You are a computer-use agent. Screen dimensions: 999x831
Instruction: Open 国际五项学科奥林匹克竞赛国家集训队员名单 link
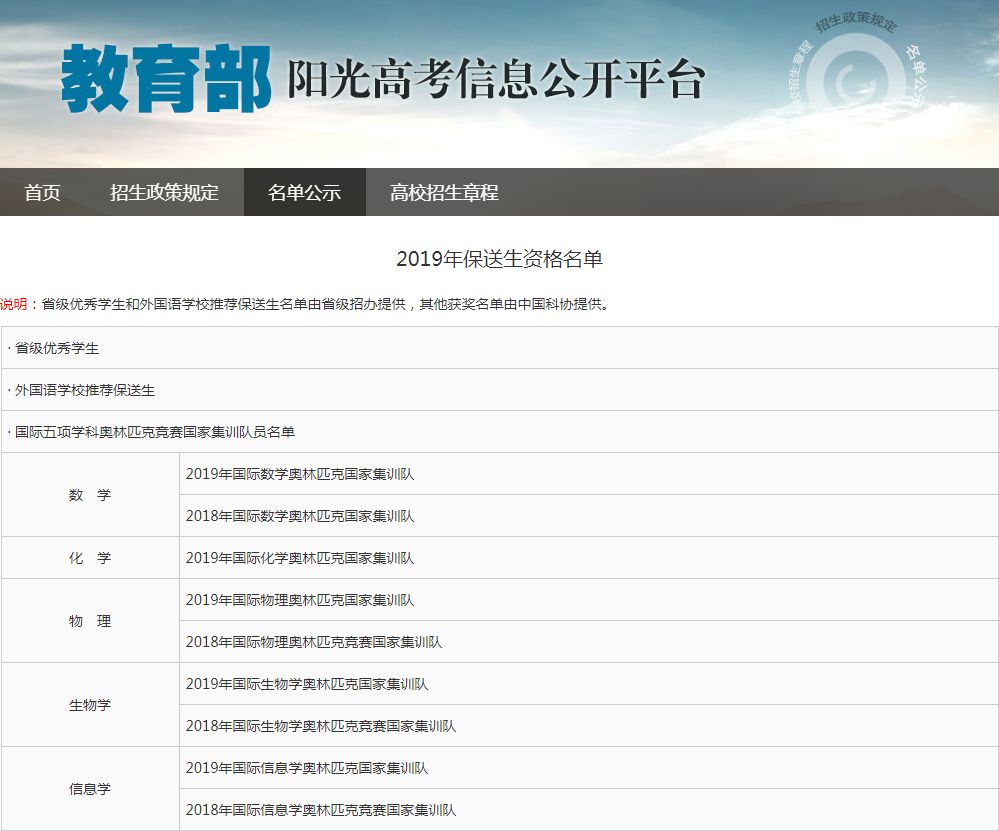coord(155,432)
